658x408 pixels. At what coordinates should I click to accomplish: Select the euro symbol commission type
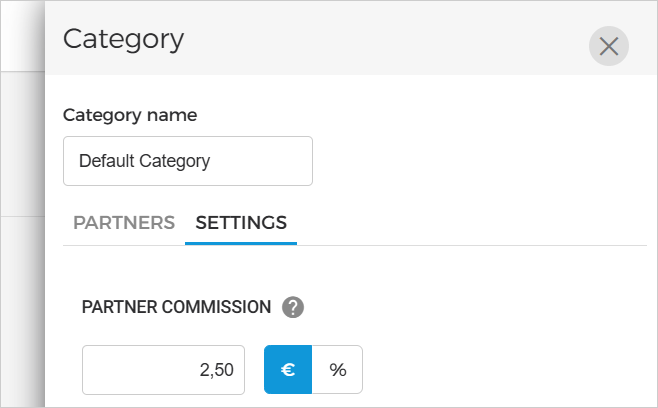(x=288, y=370)
